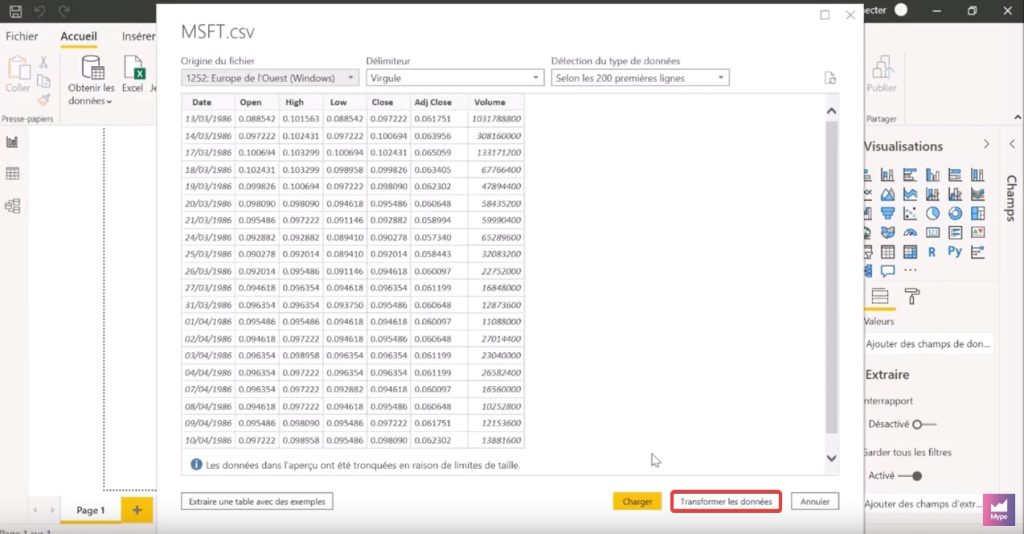Select the scatter chart visual
Viewport: 1024px width, 534px height.
(910, 213)
